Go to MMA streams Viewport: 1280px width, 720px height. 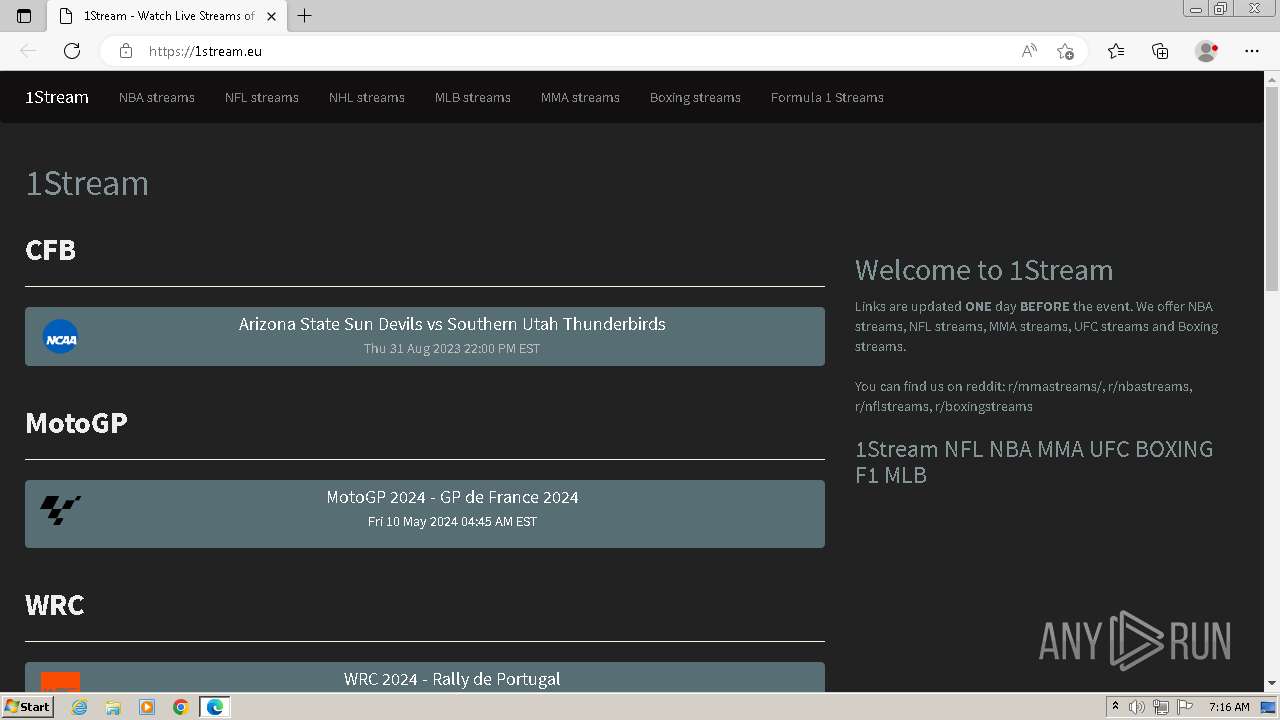tap(580, 97)
